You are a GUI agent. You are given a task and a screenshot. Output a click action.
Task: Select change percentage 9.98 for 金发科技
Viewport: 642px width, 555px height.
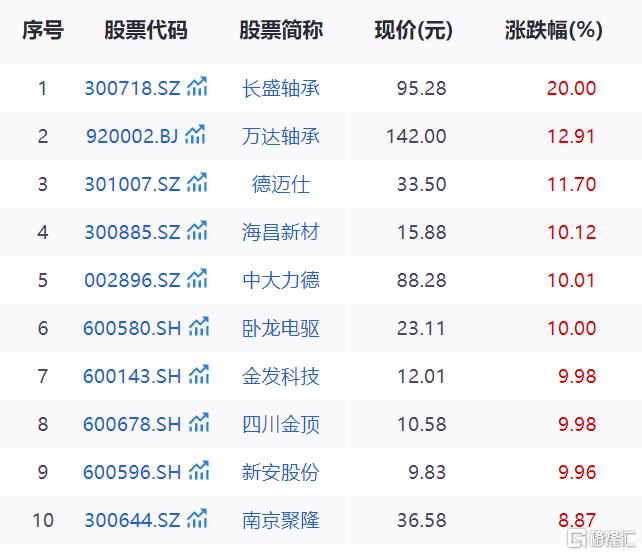pyautogui.click(x=577, y=376)
